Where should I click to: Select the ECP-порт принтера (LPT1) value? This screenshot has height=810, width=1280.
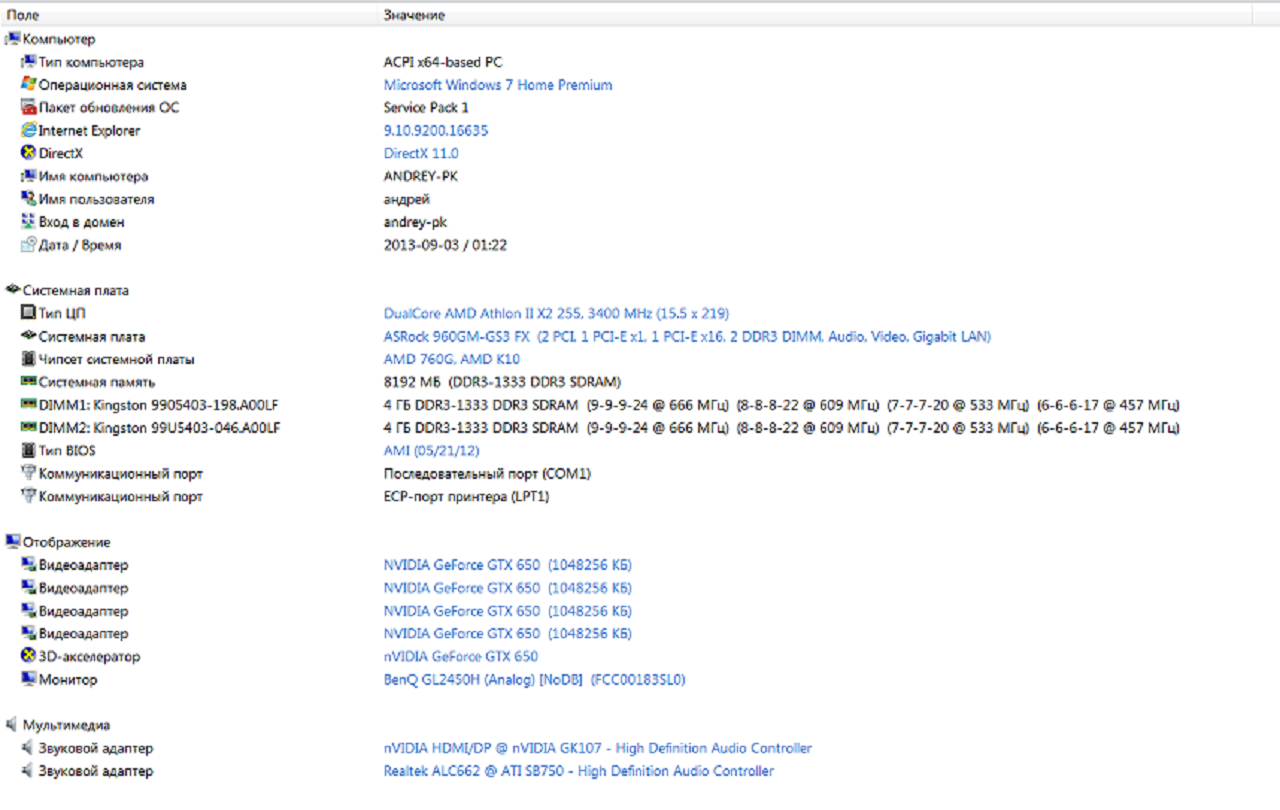(x=466, y=496)
